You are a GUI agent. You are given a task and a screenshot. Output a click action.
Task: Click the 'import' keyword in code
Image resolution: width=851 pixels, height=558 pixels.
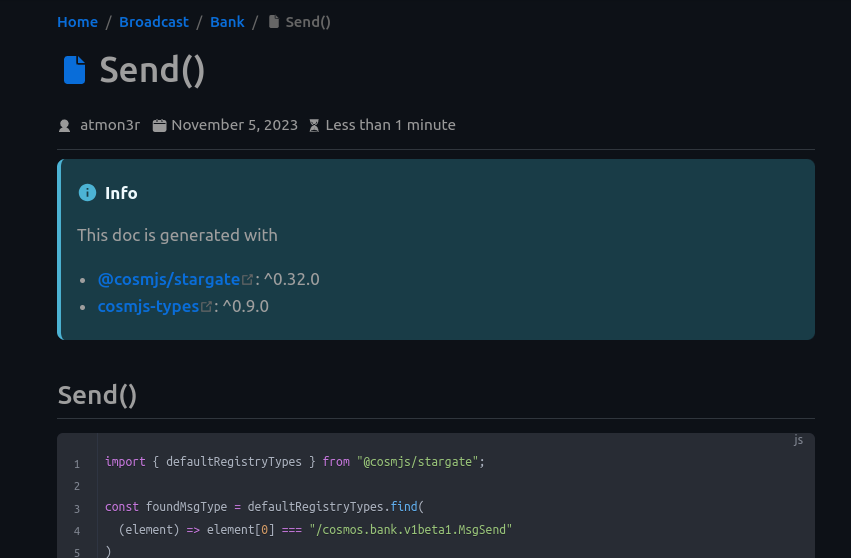coord(125,462)
